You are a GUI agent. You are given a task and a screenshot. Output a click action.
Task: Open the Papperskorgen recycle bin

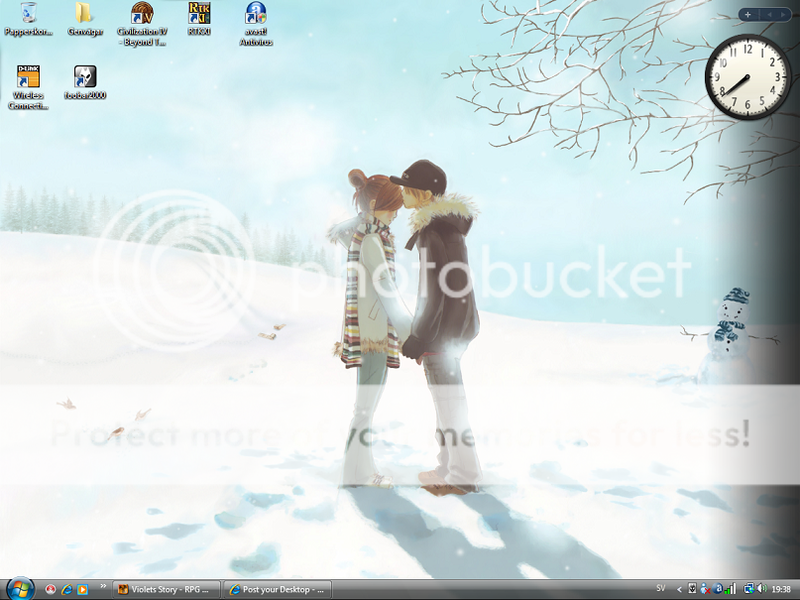click(29, 14)
